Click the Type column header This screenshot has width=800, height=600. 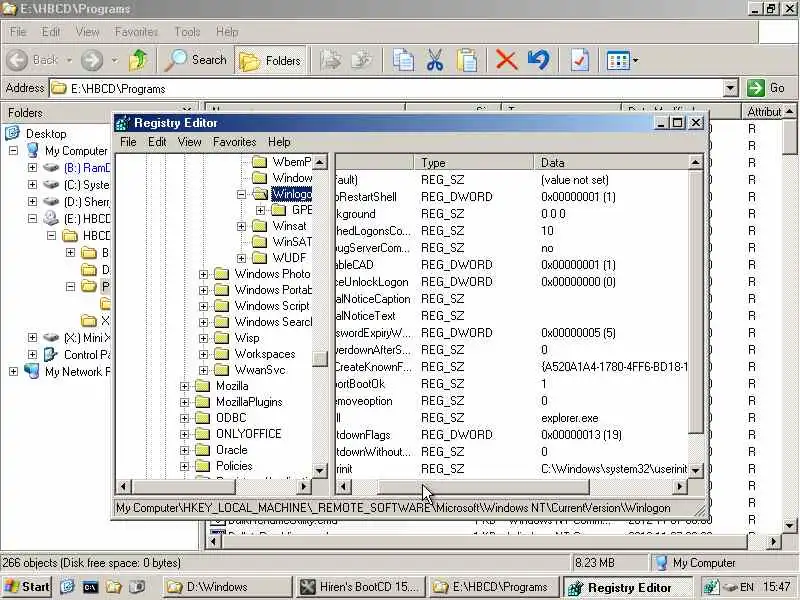[474, 163]
